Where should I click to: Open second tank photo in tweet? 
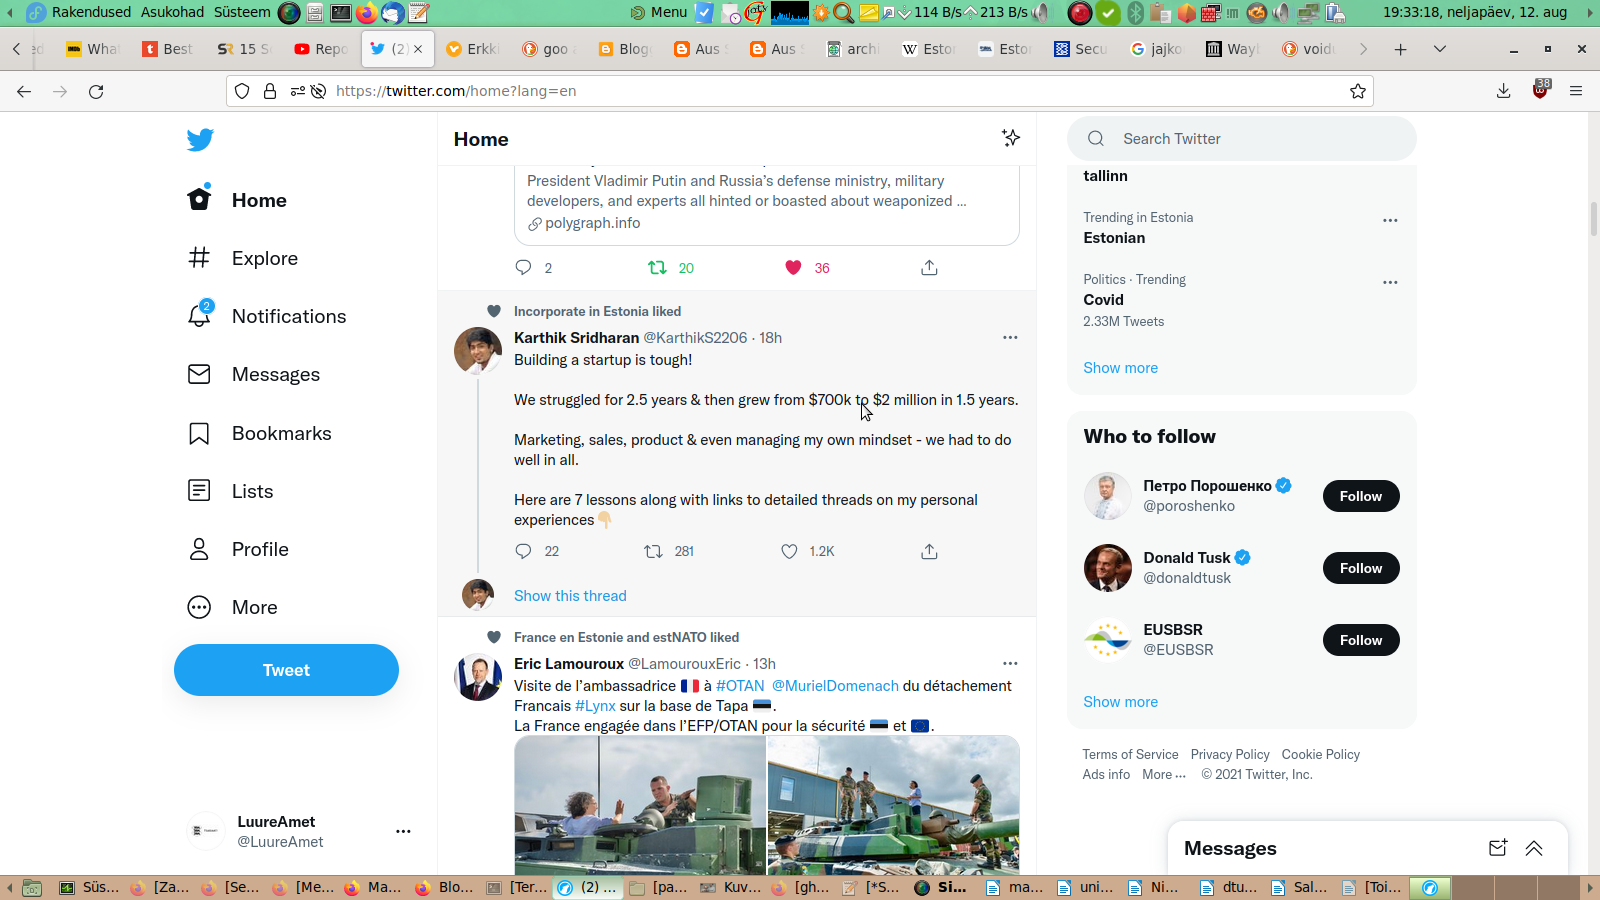(x=893, y=805)
